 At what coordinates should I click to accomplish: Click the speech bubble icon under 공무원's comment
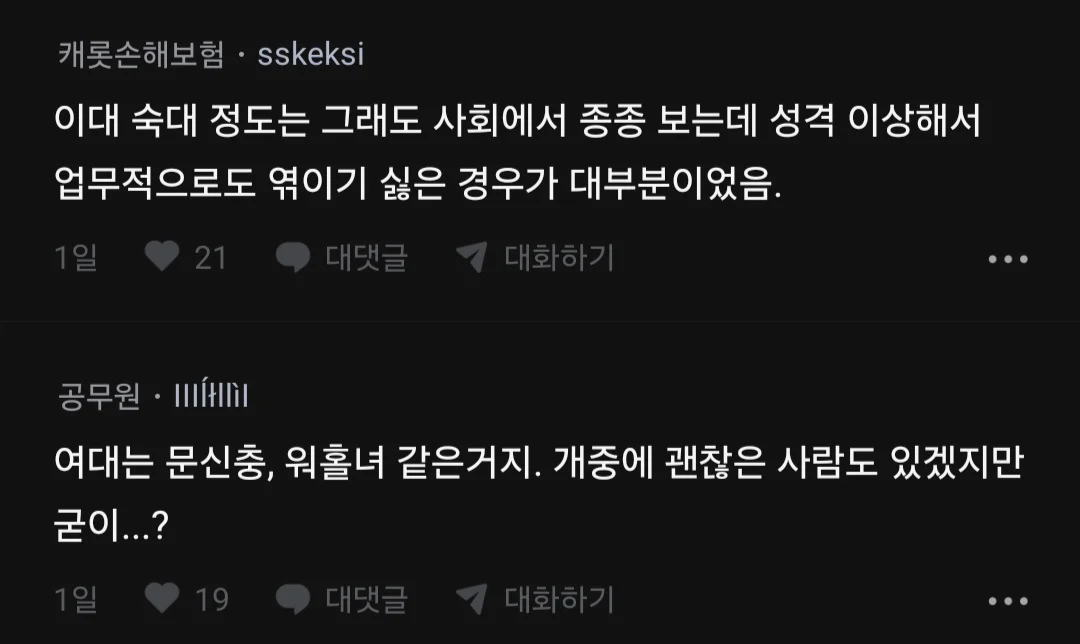293,599
